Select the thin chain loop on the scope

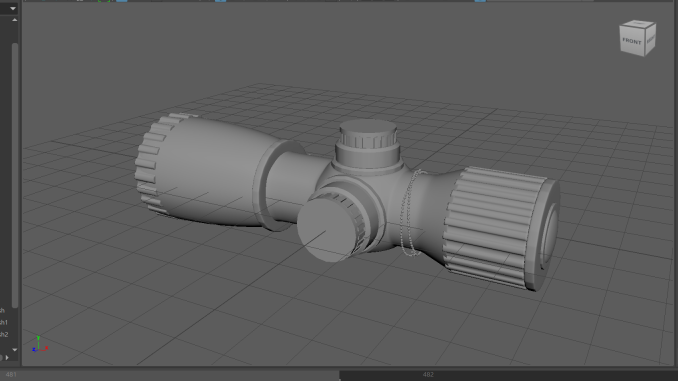pyautogui.click(x=408, y=213)
